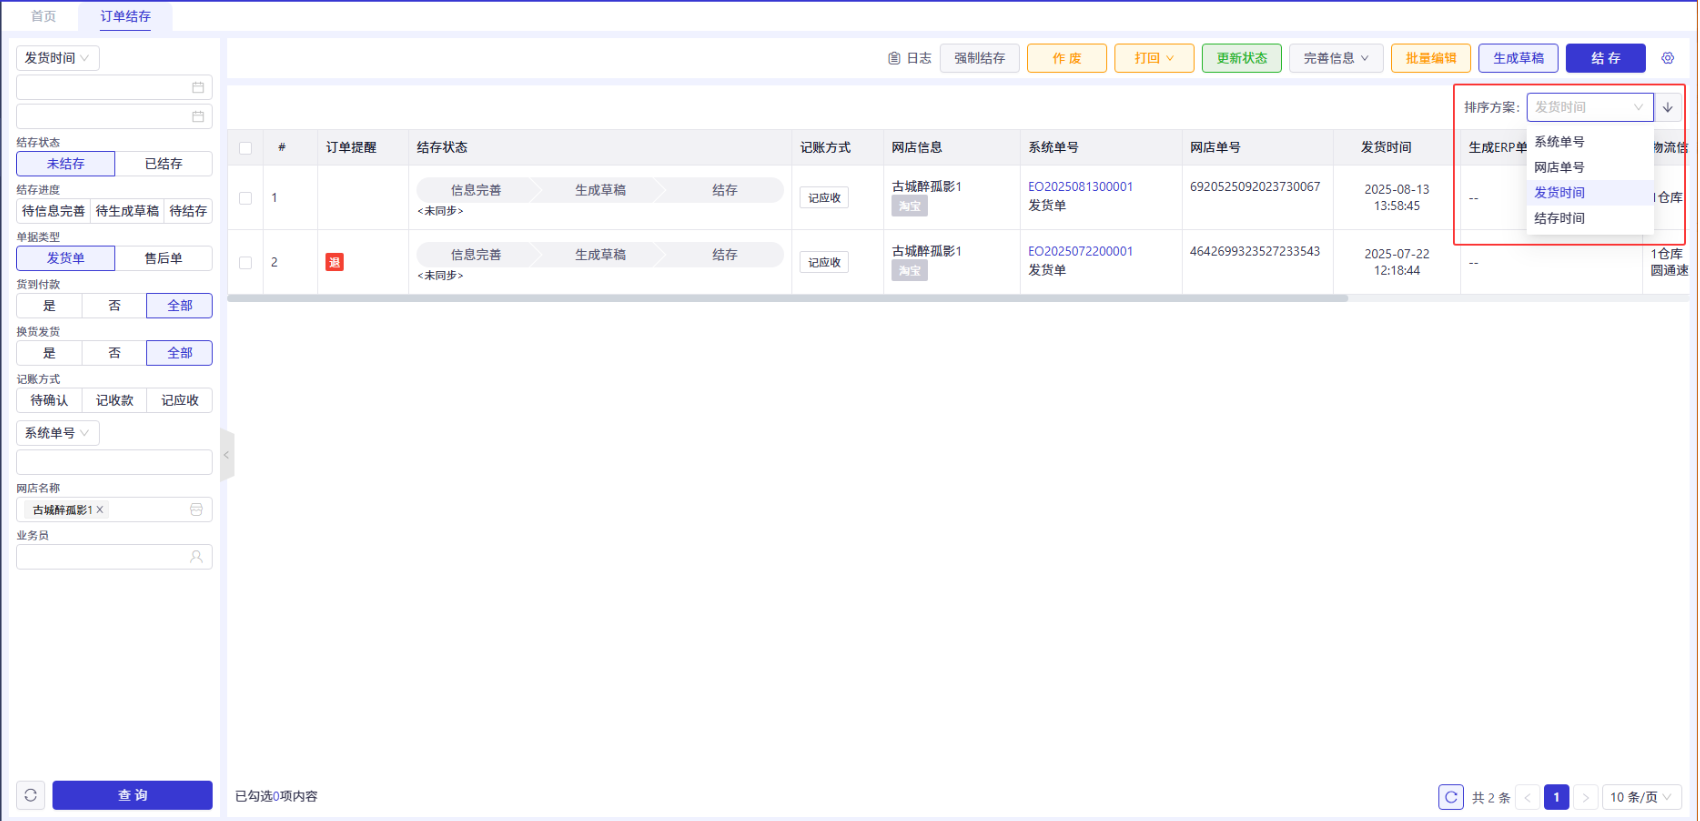This screenshot has height=821, width=1700.
Task: Reset the filters with the refresh icon beside 查询
Action: [31, 795]
